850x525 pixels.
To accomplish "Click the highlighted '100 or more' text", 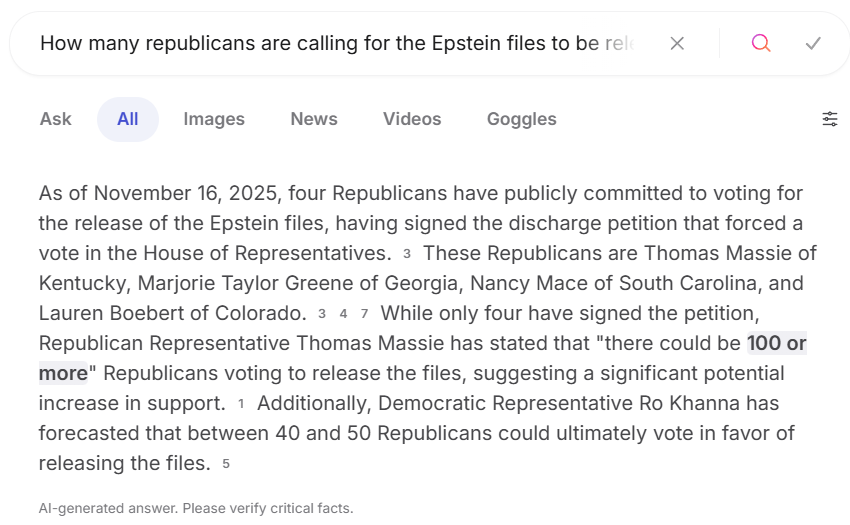I will coord(776,344).
